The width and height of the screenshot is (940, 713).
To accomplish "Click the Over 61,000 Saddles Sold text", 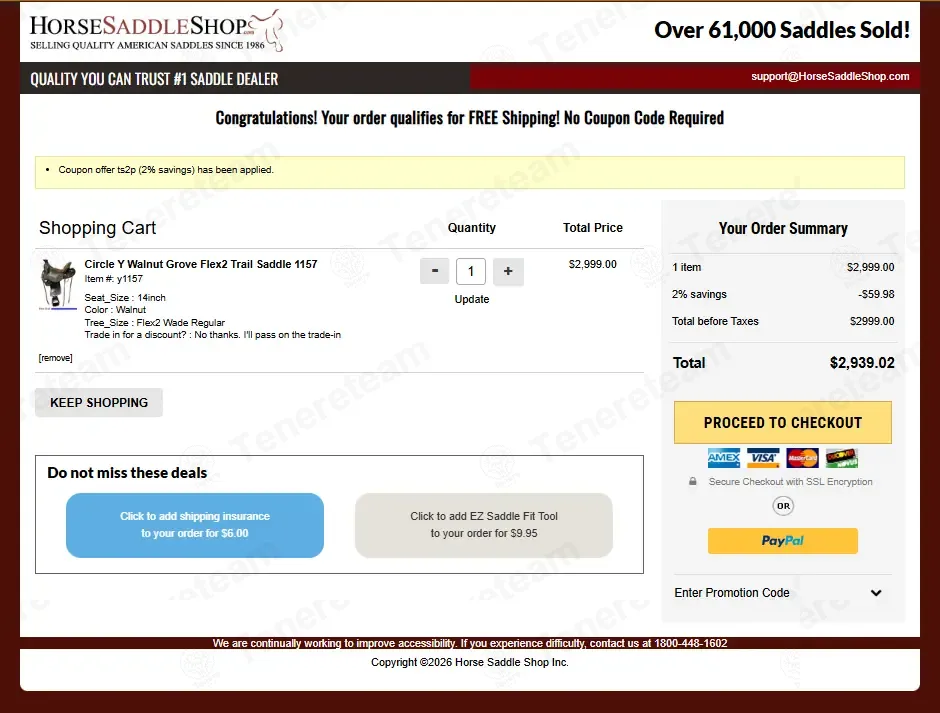I will point(782,30).
